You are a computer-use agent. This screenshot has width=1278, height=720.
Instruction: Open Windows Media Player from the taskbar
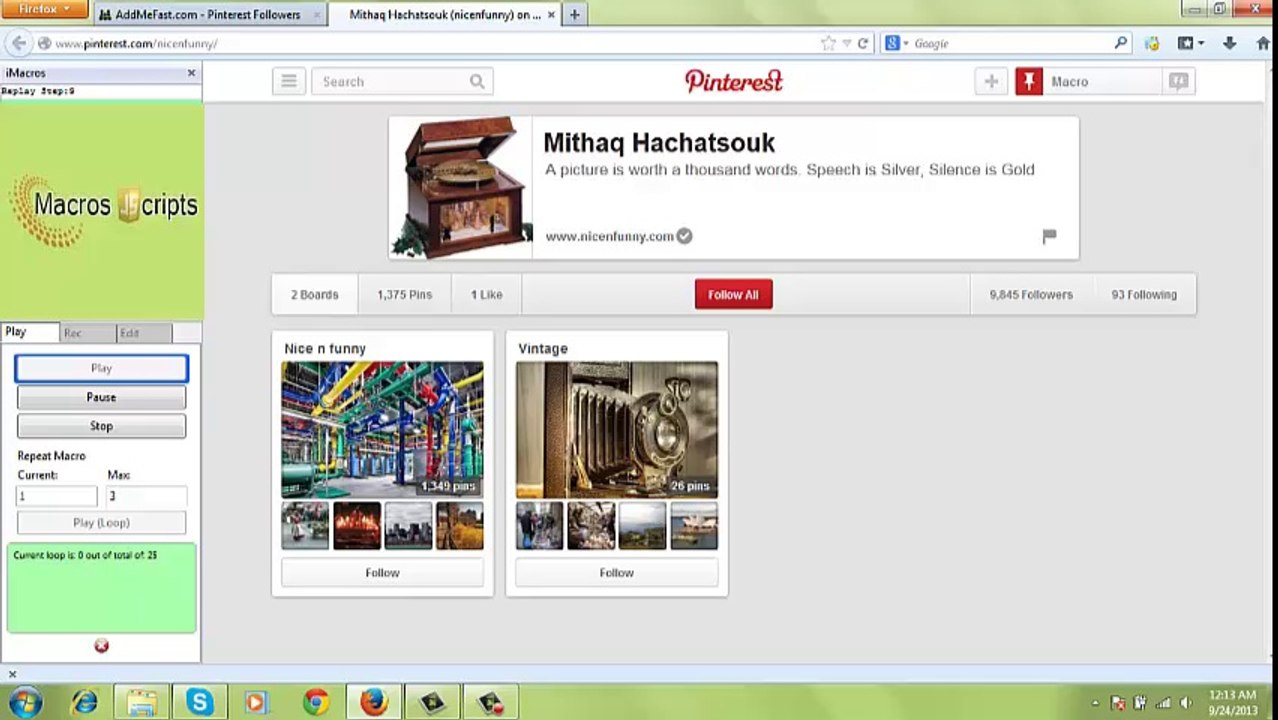[255, 702]
